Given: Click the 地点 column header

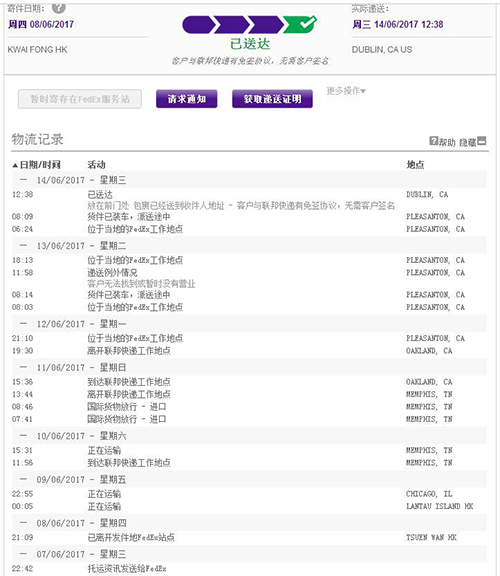Looking at the screenshot, I should click(x=415, y=165).
